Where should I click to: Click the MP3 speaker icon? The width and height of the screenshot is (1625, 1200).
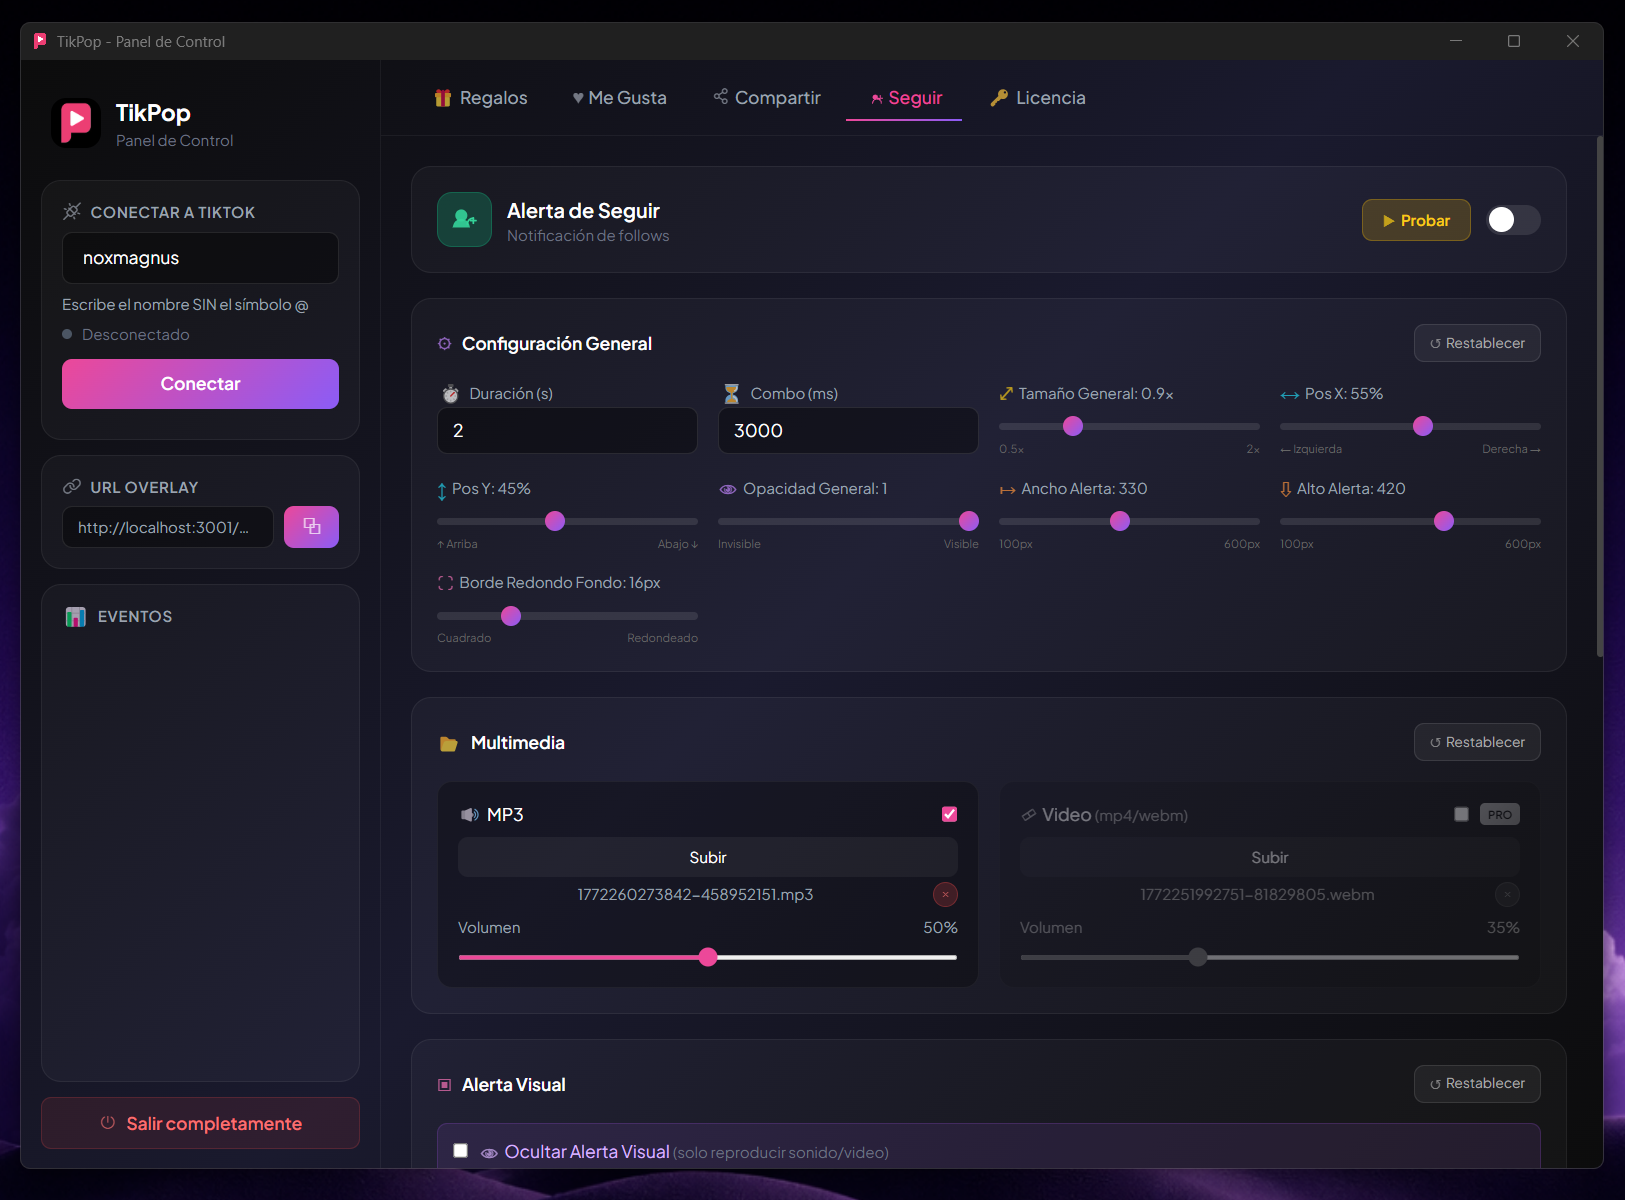pyautogui.click(x=469, y=815)
